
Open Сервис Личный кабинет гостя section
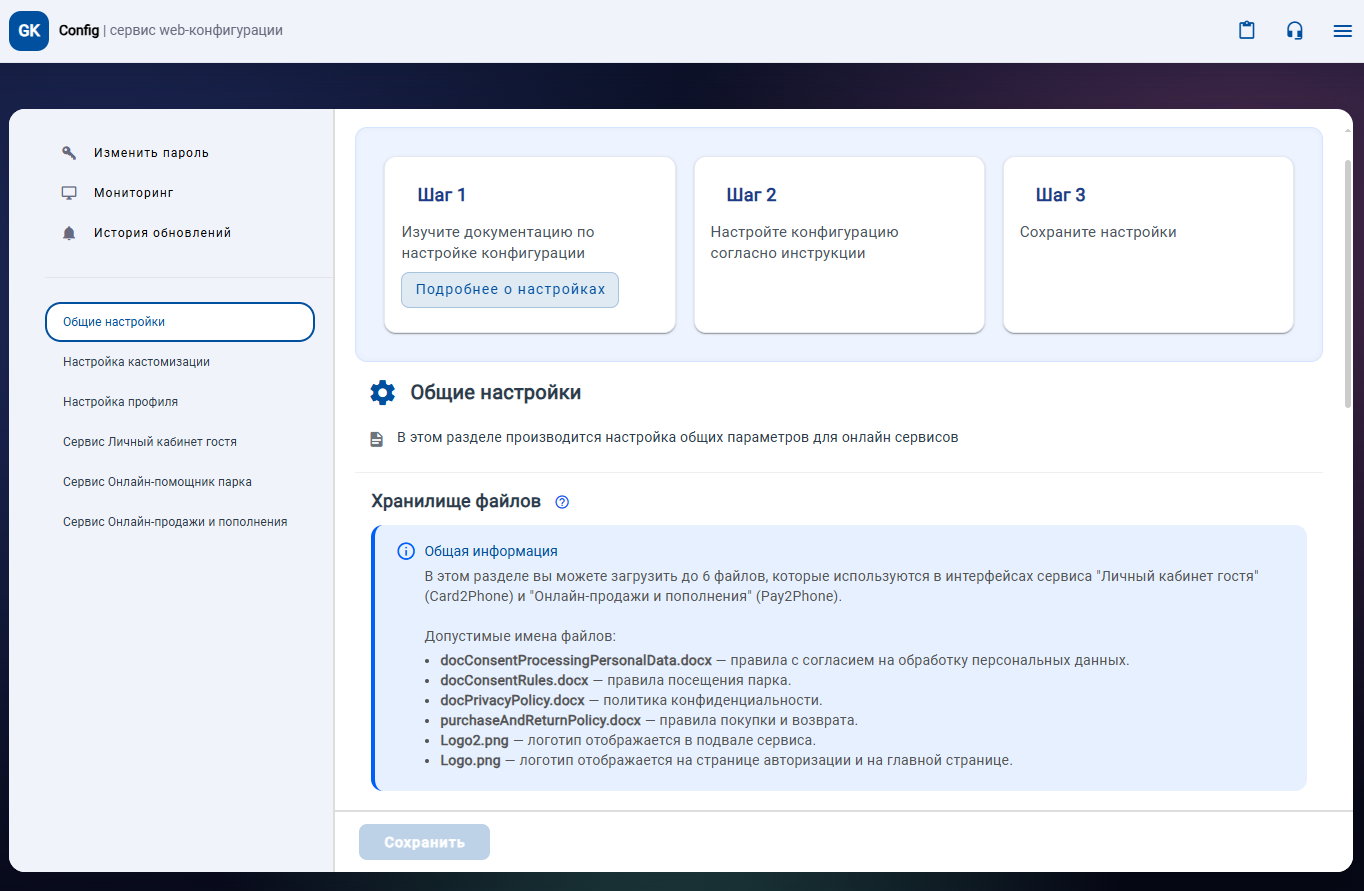(150, 442)
